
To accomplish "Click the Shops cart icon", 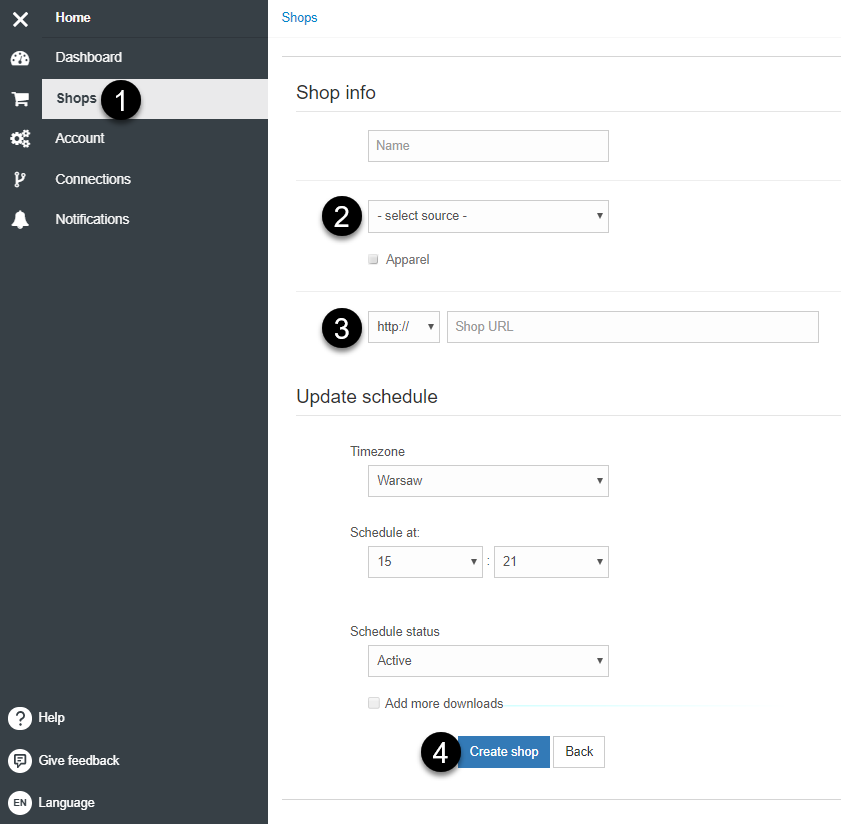I will tap(20, 99).
